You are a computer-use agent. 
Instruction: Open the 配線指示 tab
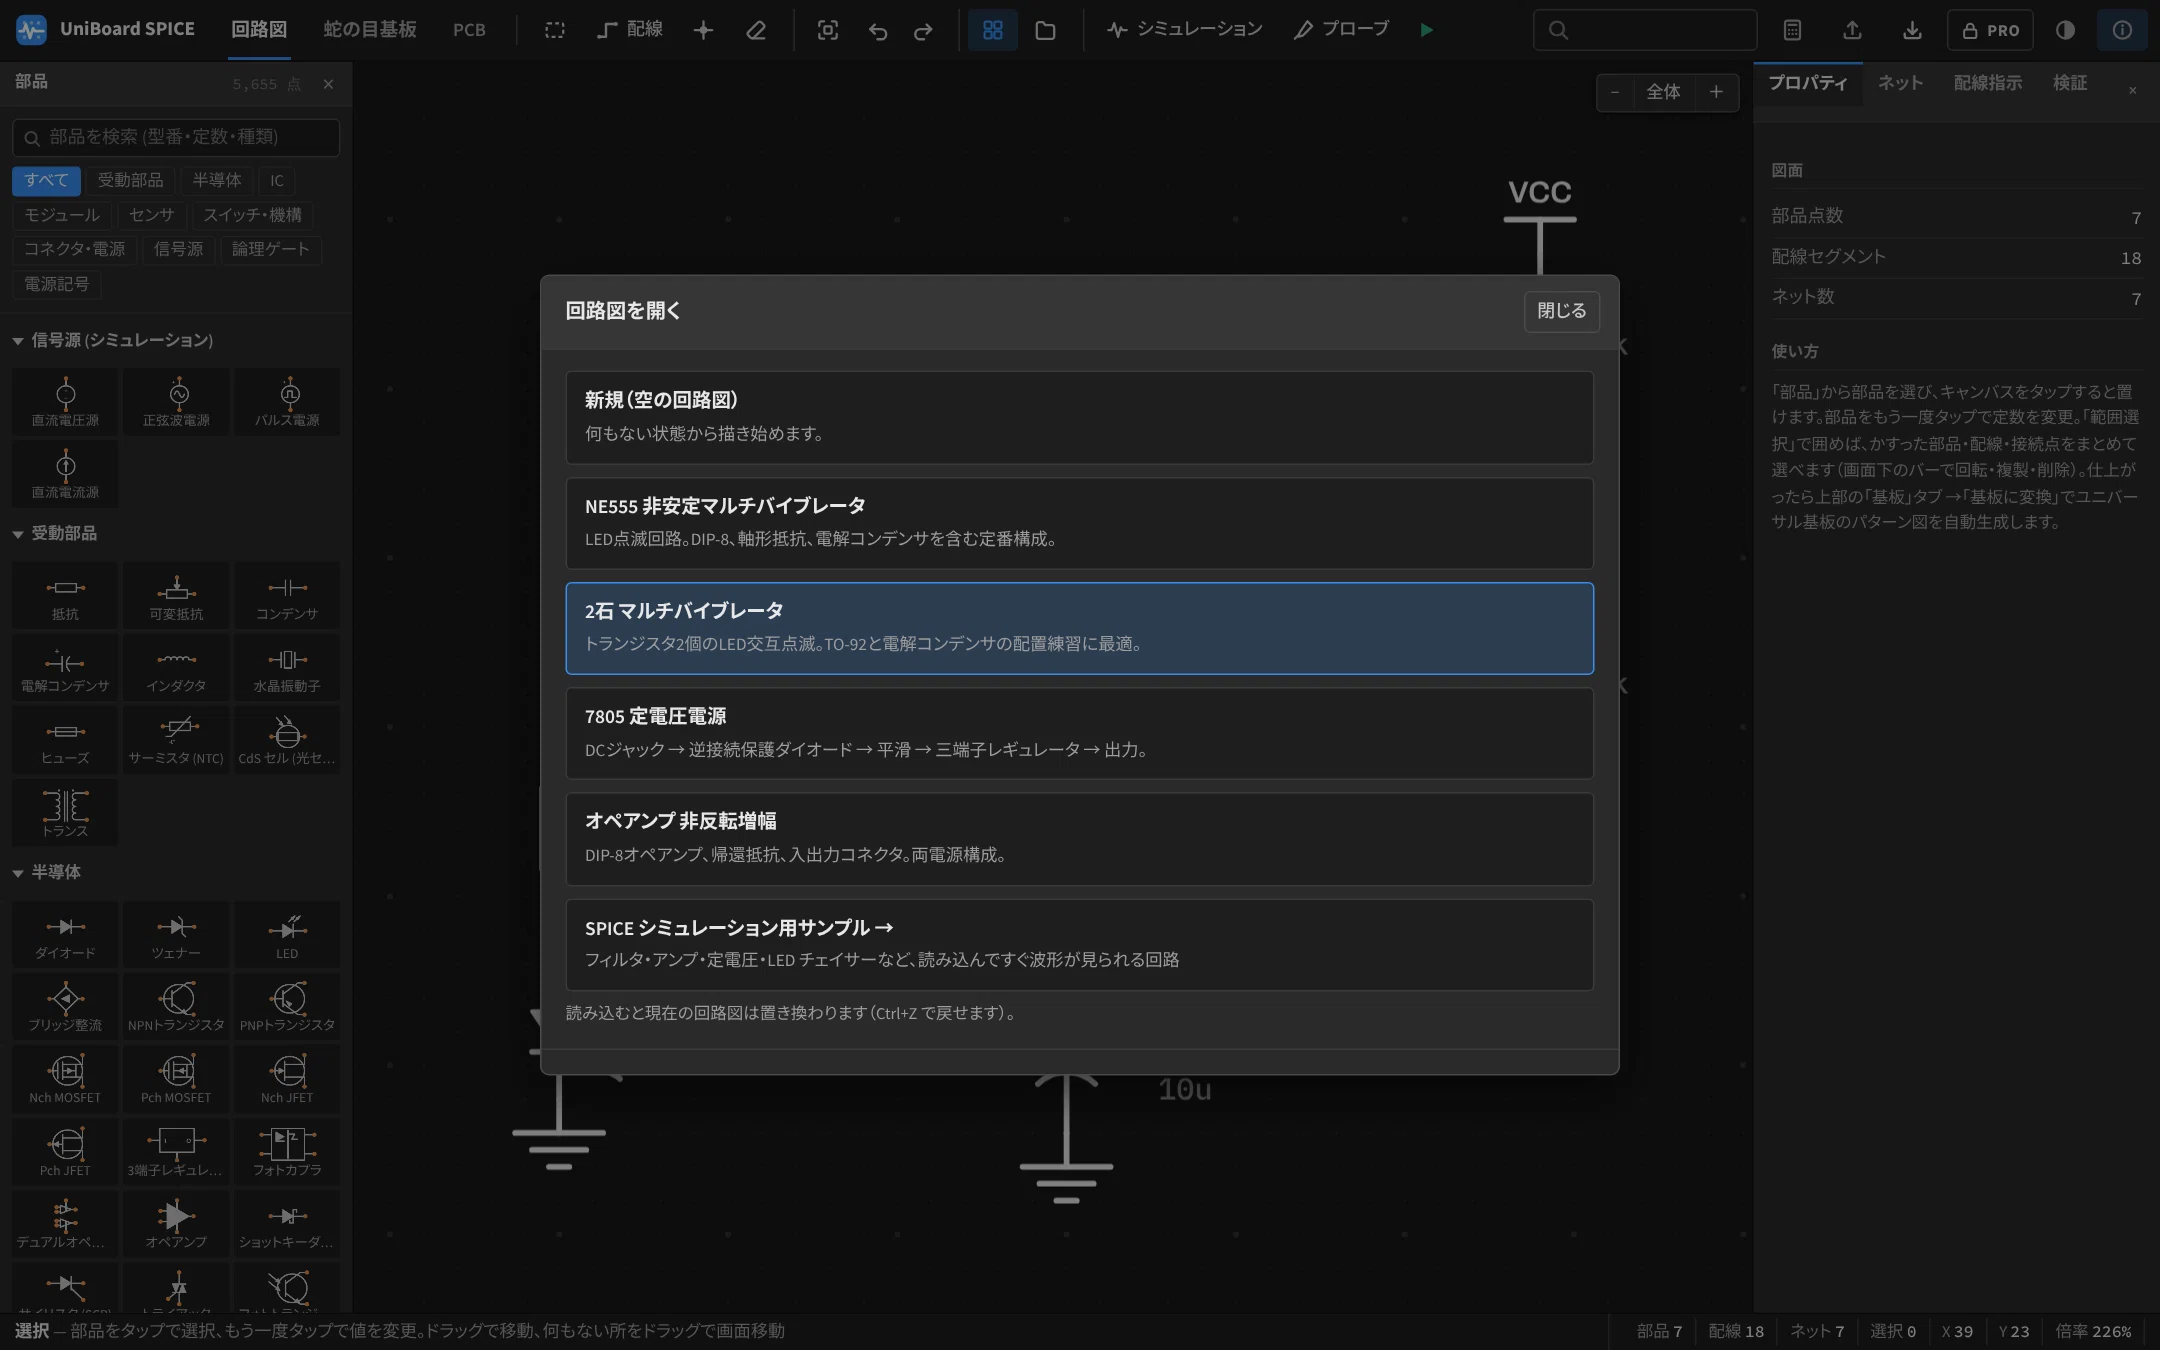pyautogui.click(x=1988, y=83)
